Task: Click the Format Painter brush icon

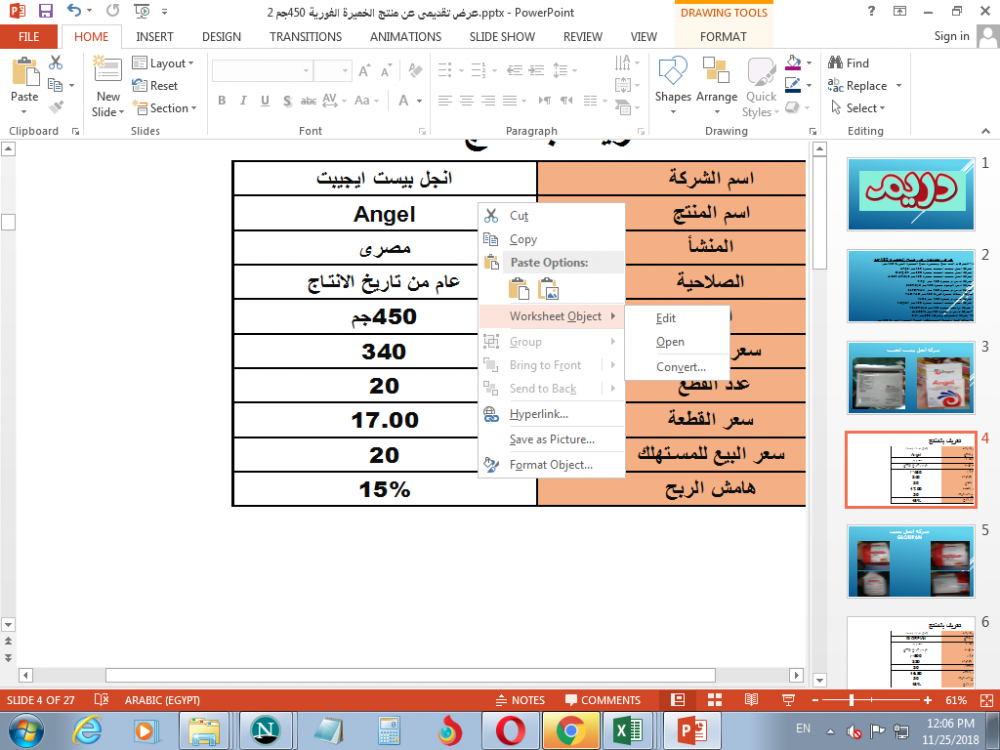Action: [x=56, y=107]
